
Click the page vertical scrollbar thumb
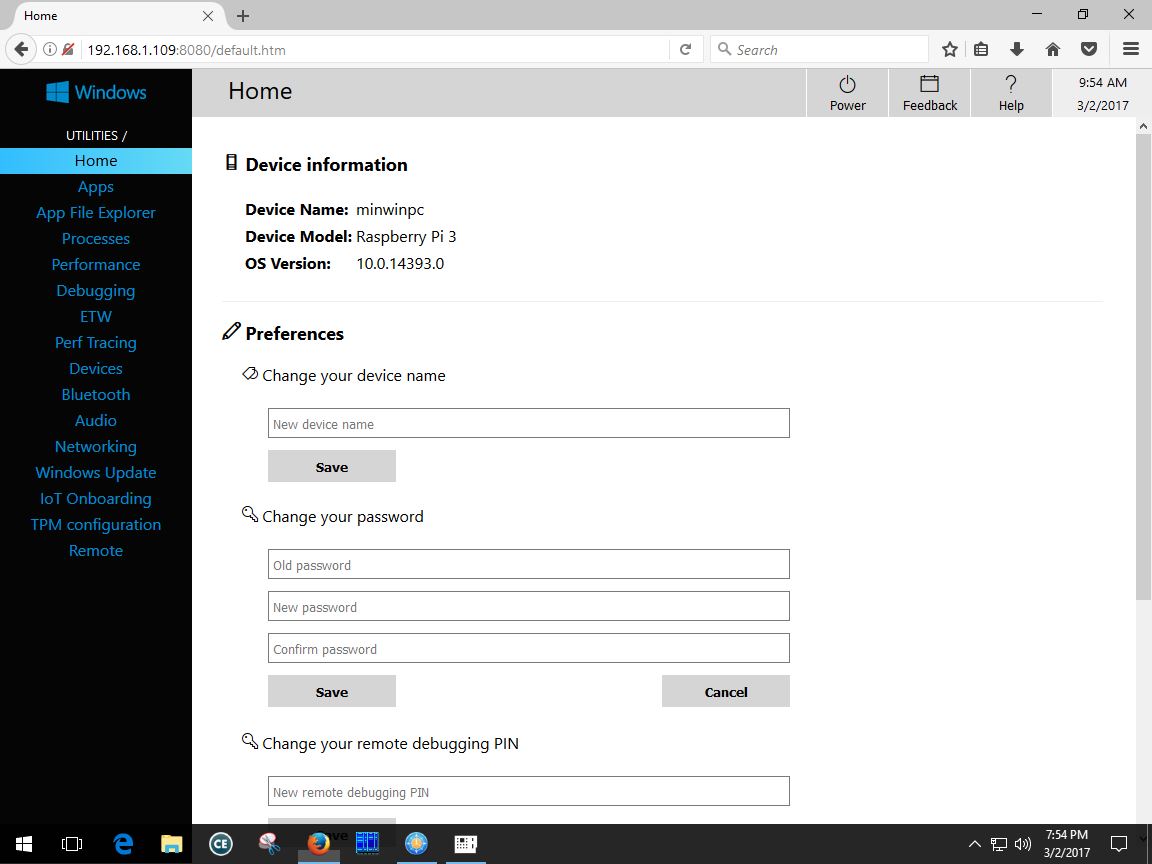1143,367
